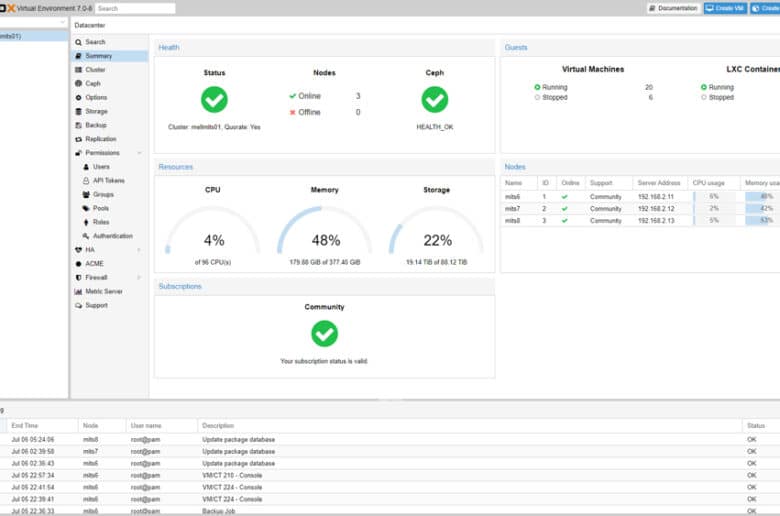The width and height of the screenshot is (780, 516).
Task: Click the 192.168.2.12 server address
Action: pyautogui.click(x=656, y=209)
